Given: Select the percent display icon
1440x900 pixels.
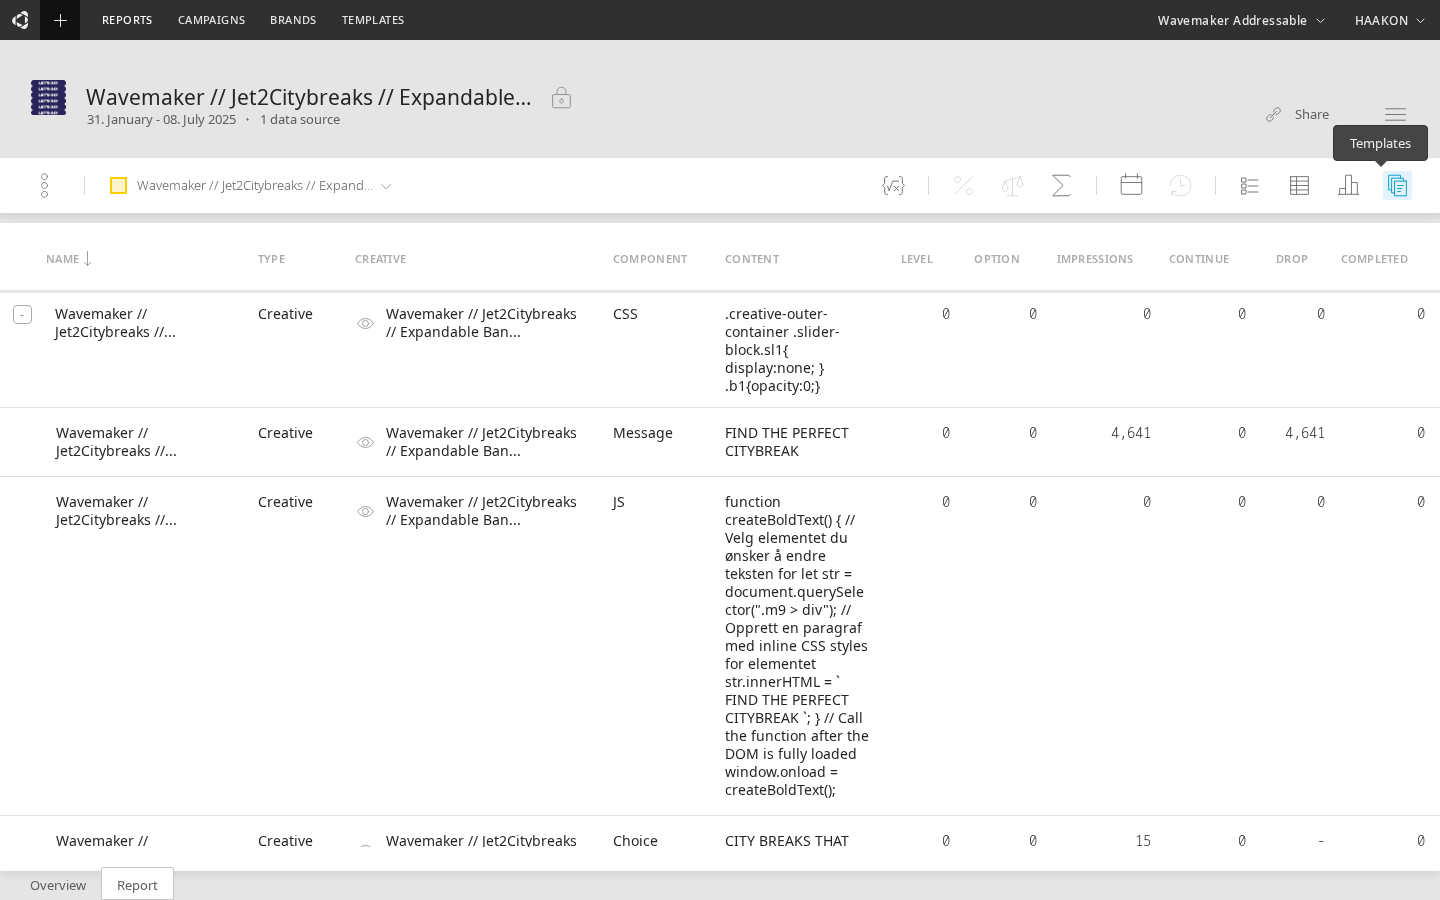Looking at the screenshot, I should click(x=962, y=185).
